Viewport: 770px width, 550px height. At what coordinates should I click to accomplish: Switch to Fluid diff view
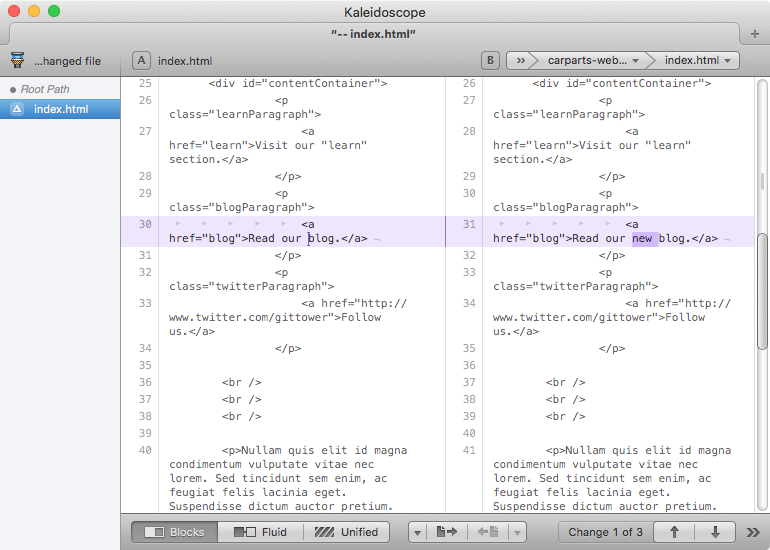click(x=261, y=532)
